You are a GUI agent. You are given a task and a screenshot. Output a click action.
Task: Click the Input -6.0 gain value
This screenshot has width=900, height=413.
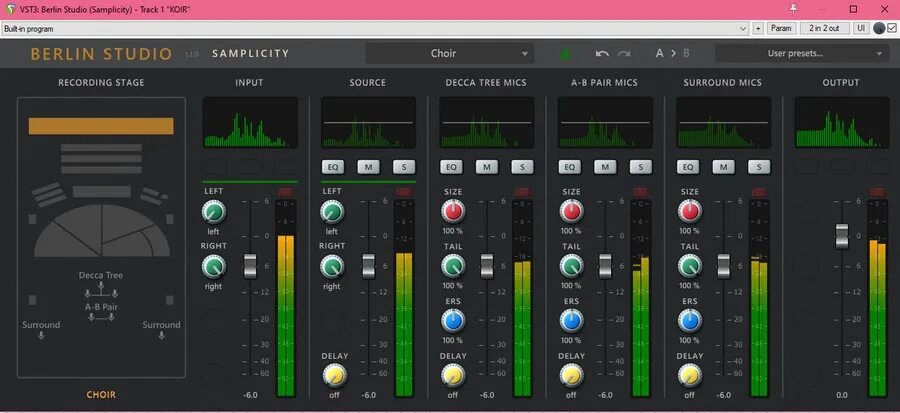pos(250,395)
